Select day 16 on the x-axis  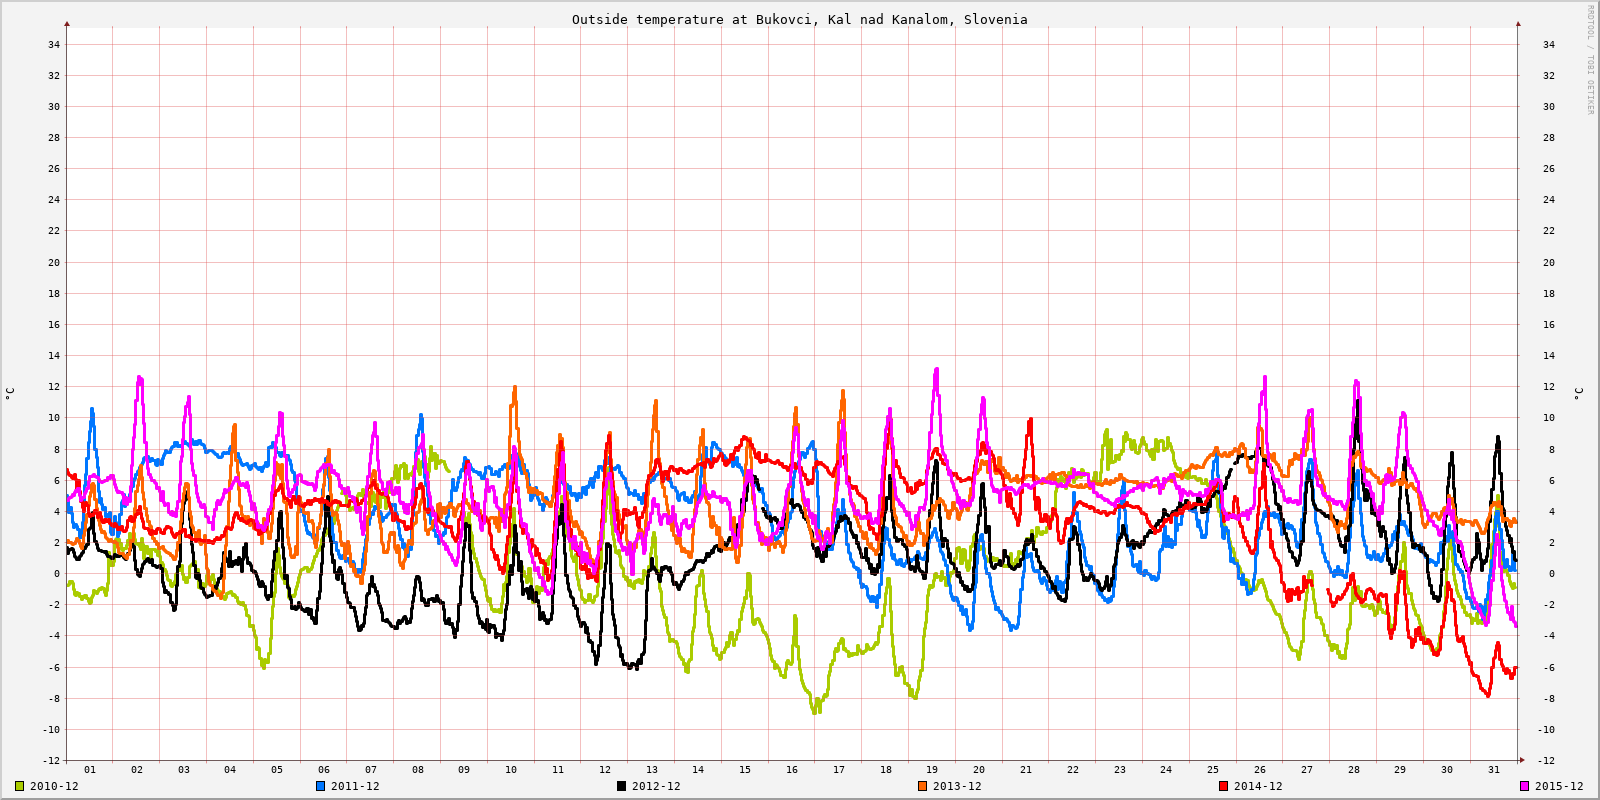[x=792, y=769]
